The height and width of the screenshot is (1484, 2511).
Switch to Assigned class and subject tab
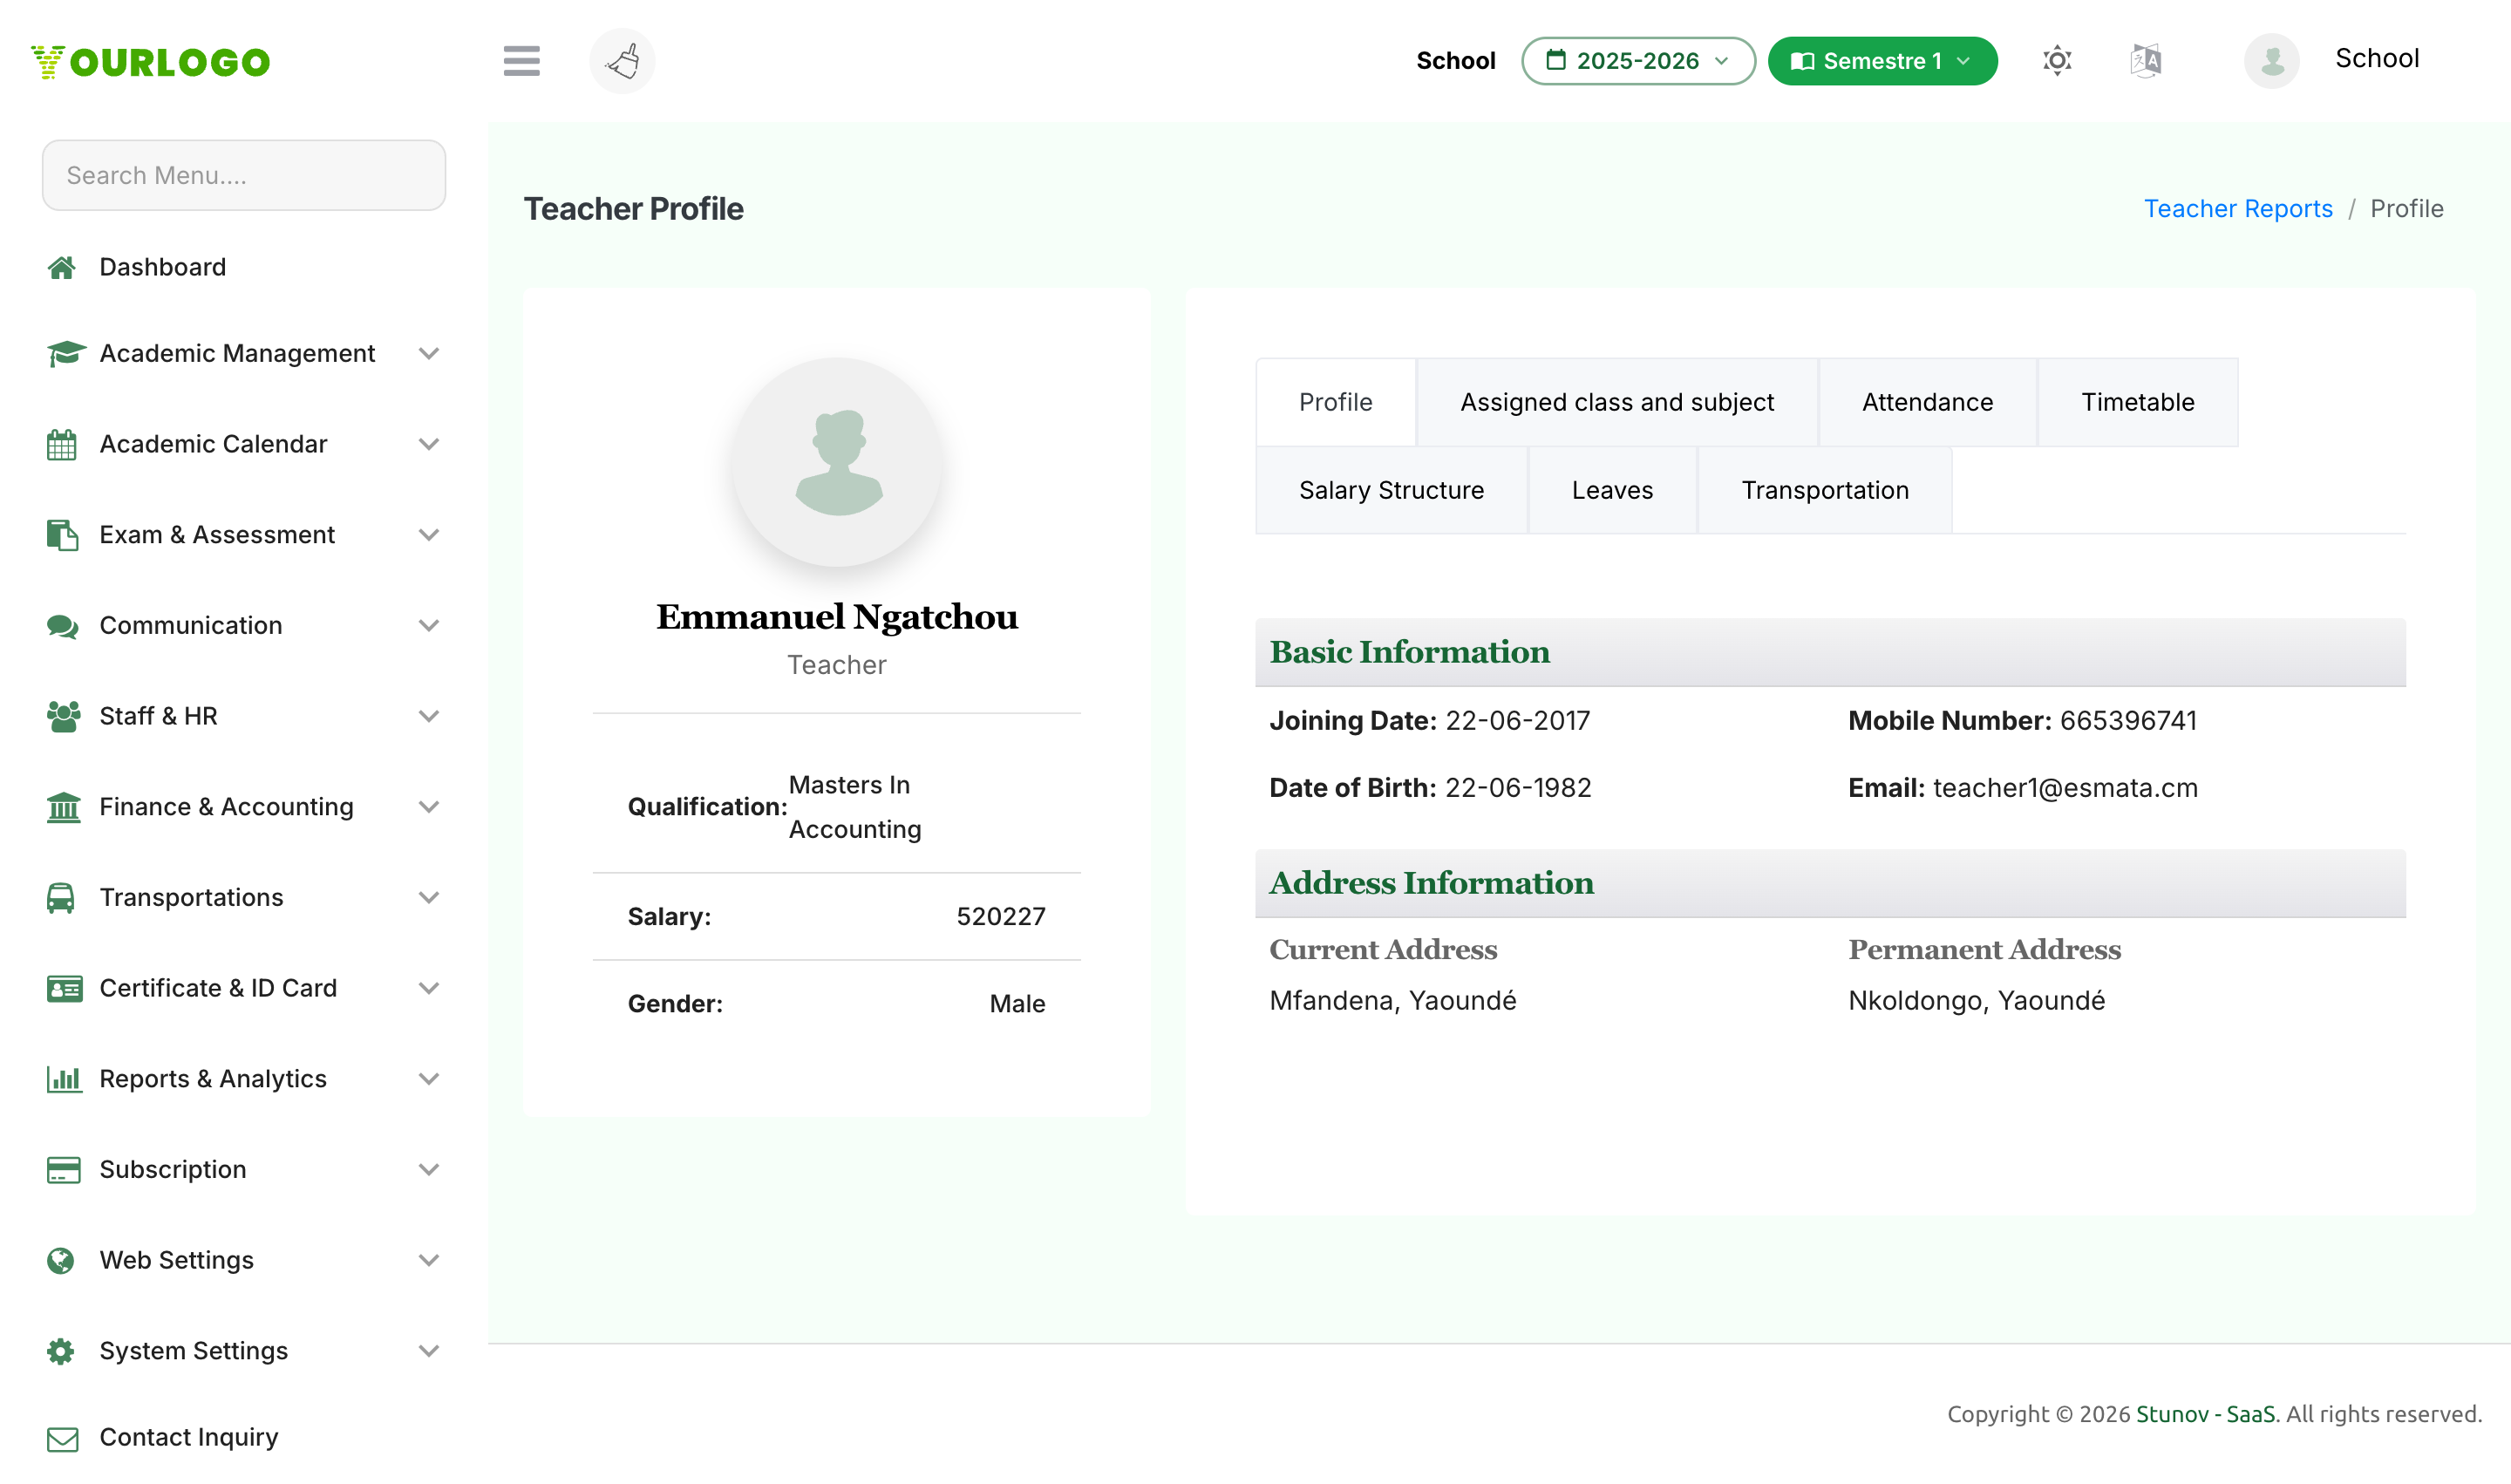(x=1617, y=402)
